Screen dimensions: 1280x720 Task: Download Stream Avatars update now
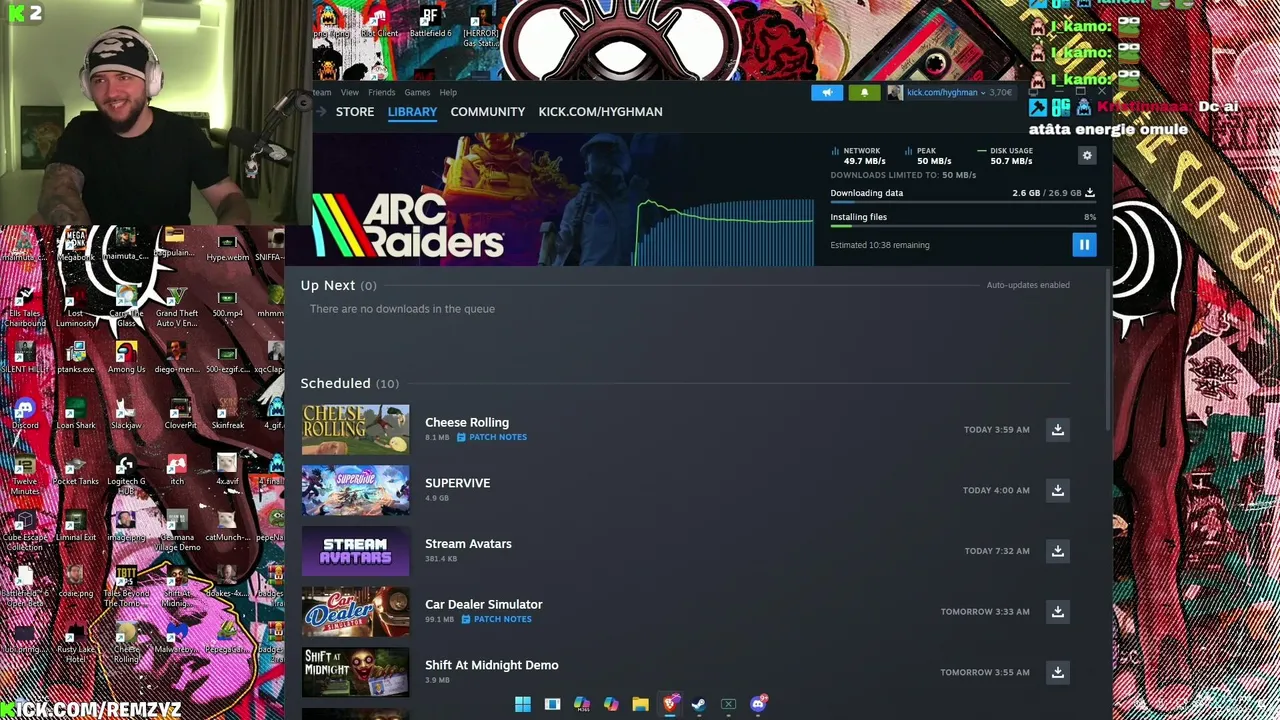(1057, 551)
